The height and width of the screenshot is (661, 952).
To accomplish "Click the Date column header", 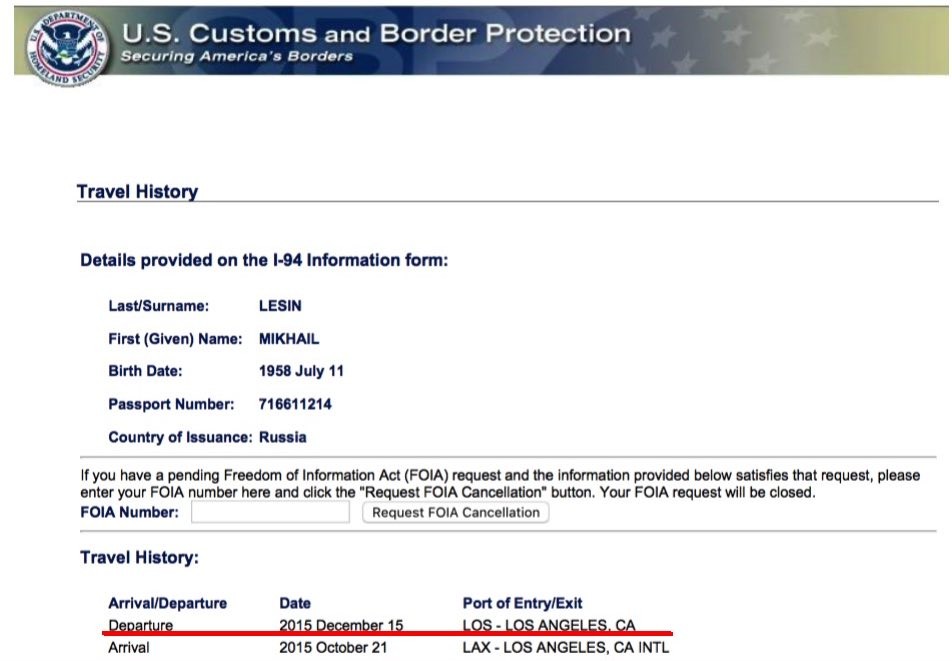I will tap(295, 604).
